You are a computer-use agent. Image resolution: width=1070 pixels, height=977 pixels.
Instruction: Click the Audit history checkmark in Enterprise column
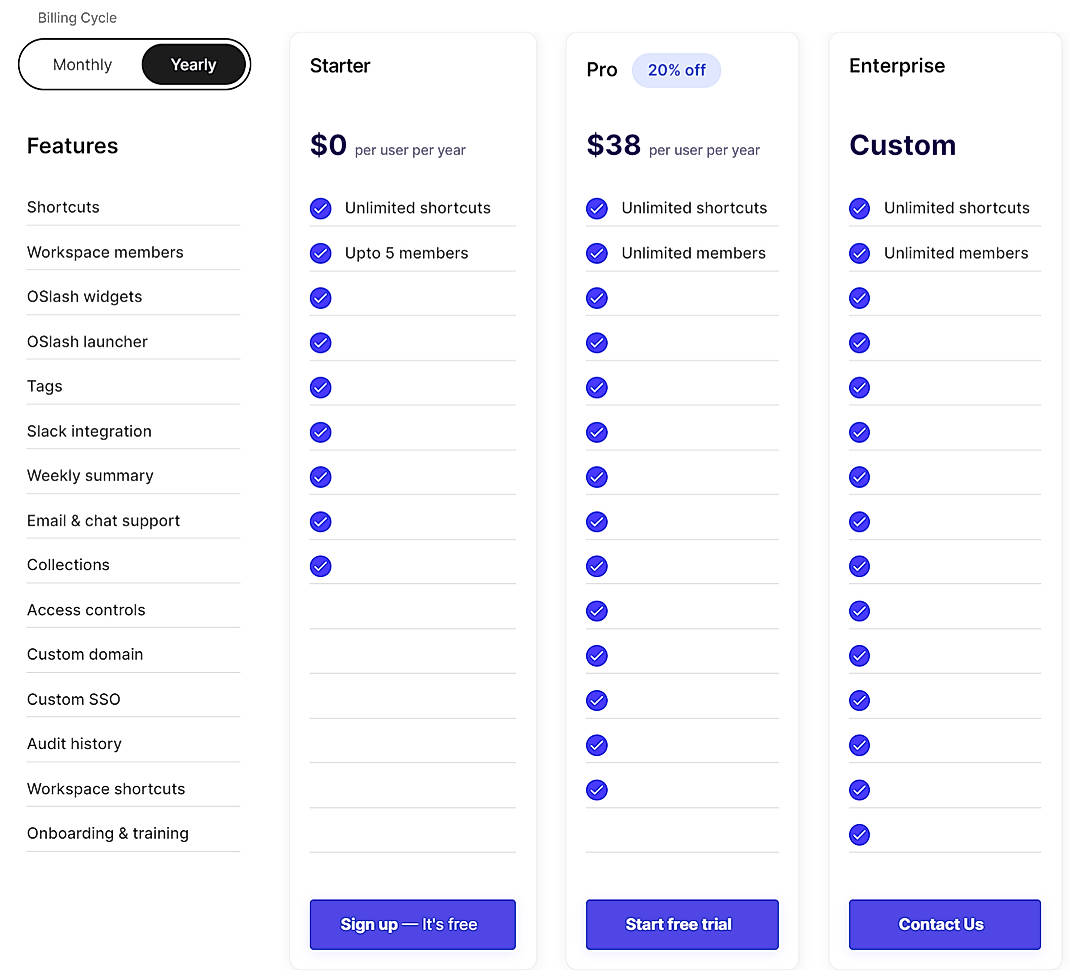(859, 744)
